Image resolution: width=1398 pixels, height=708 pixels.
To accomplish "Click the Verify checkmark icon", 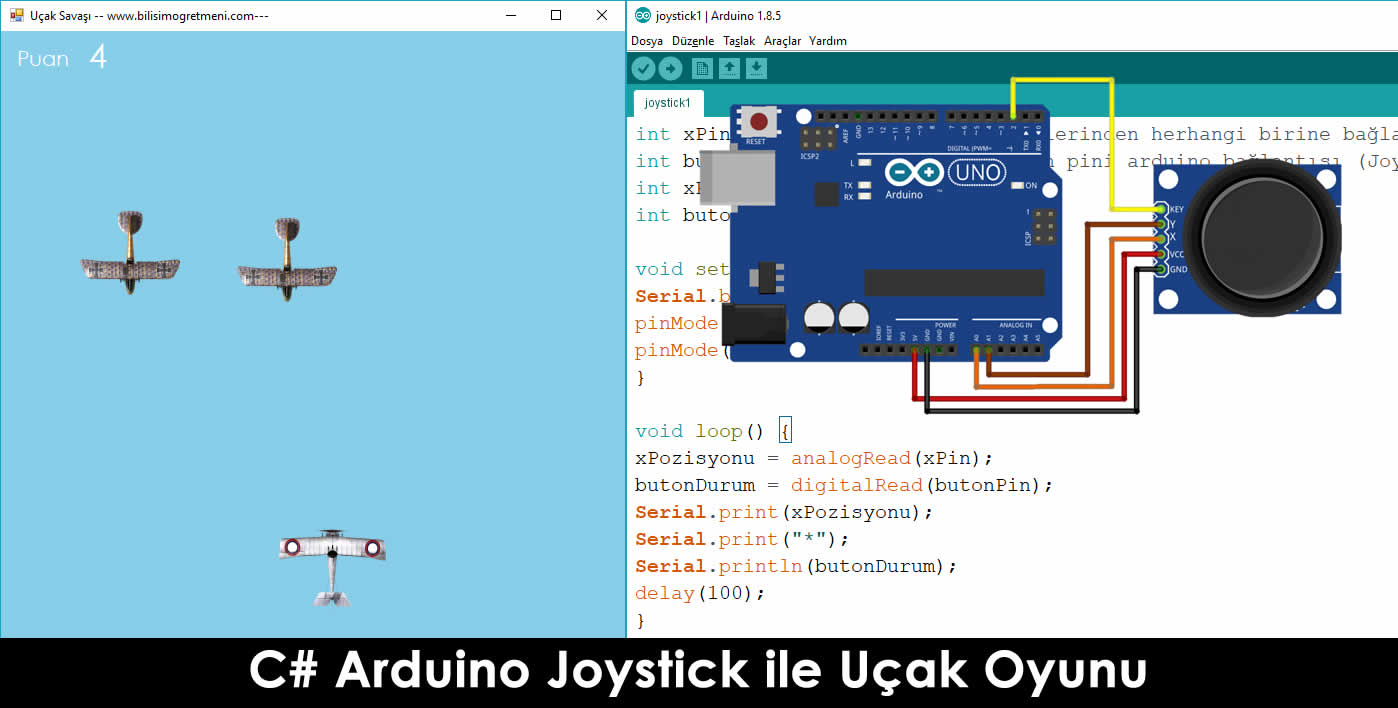I will [x=643, y=68].
